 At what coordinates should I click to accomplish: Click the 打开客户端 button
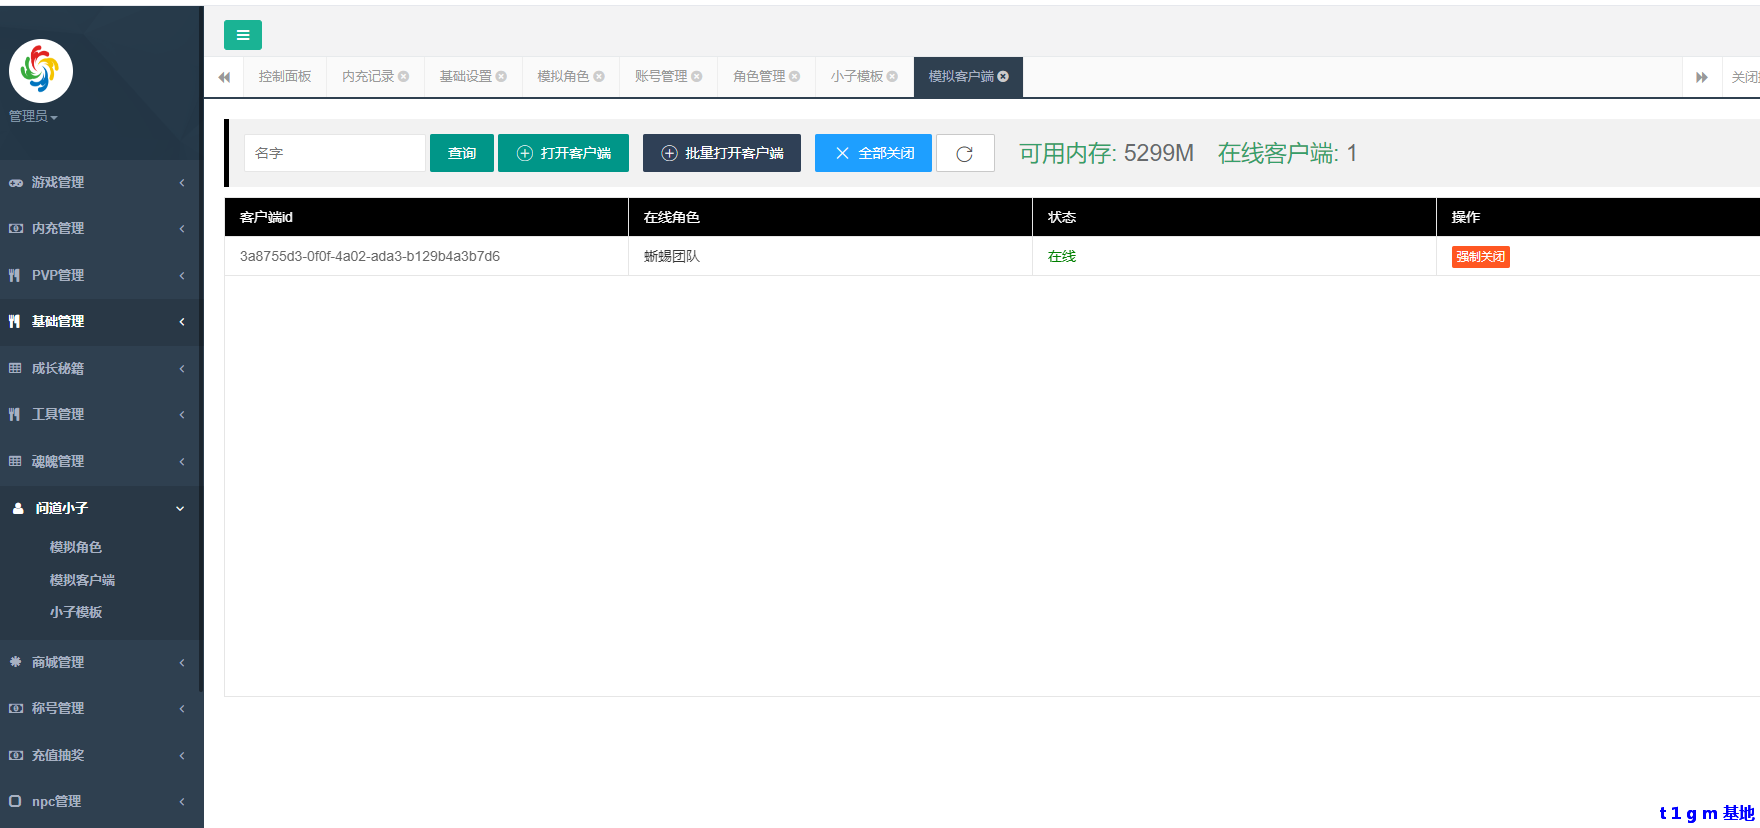pyautogui.click(x=563, y=153)
